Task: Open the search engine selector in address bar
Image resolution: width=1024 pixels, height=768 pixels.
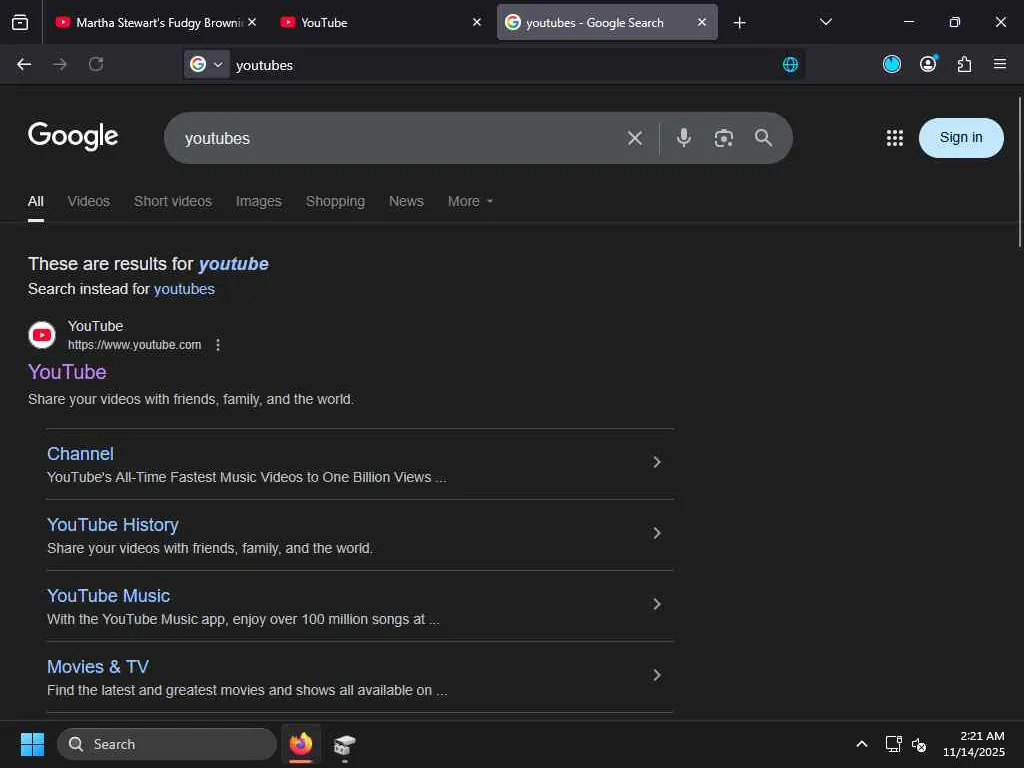Action: 206,64
